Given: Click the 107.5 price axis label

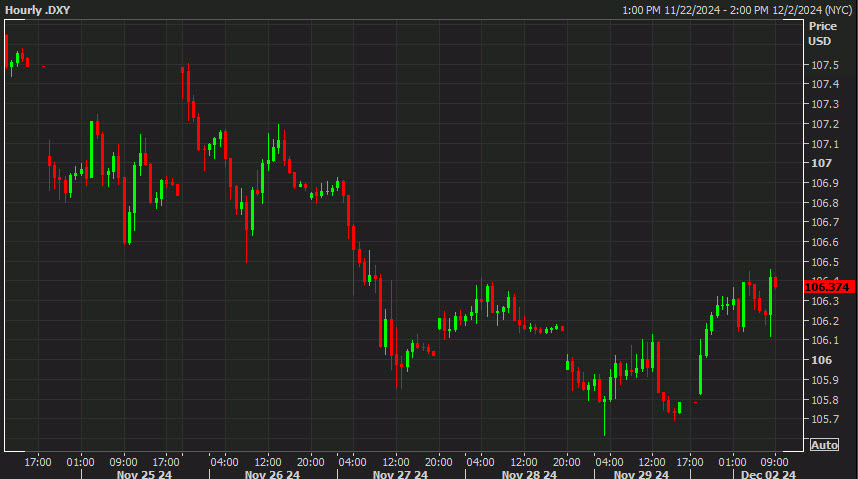Looking at the screenshot, I should click(825, 65).
